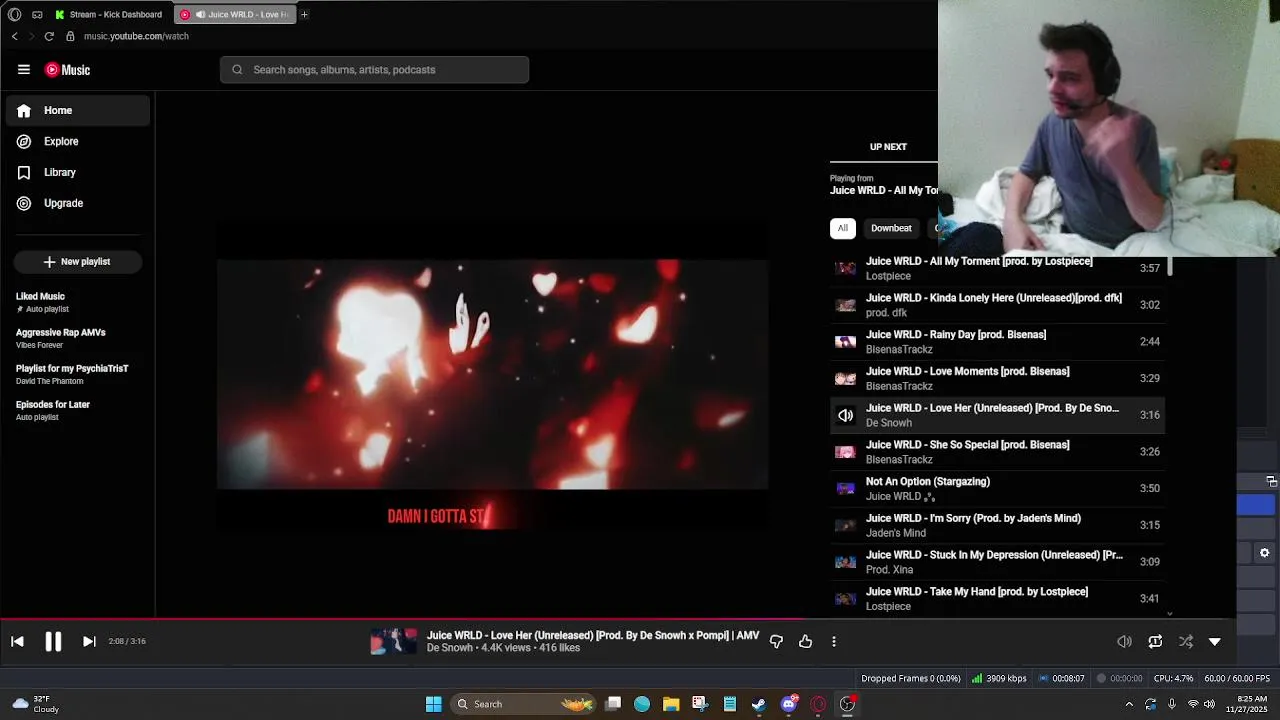This screenshot has width=1280, height=720.
Task: Open OBS settings gear icon
Action: coord(1264,552)
